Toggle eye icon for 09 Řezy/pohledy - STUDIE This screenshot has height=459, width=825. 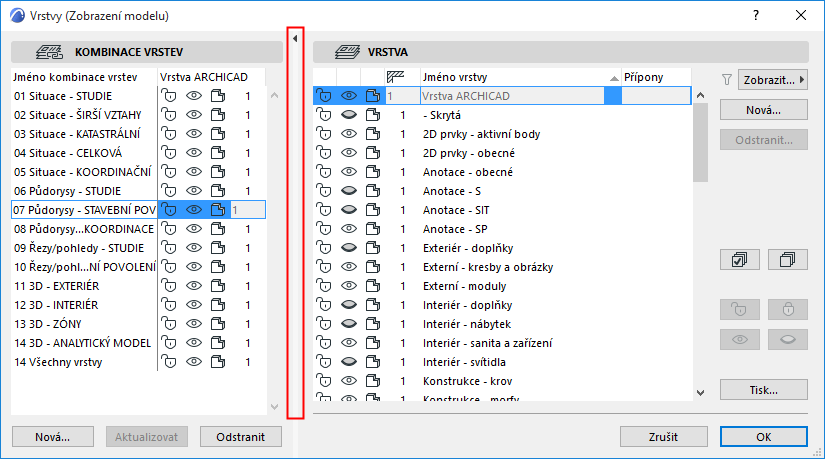tap(194, 247)
